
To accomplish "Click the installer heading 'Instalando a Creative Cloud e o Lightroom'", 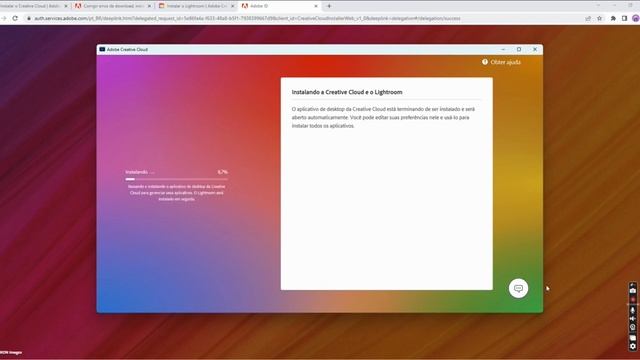I will click(347, 92).
